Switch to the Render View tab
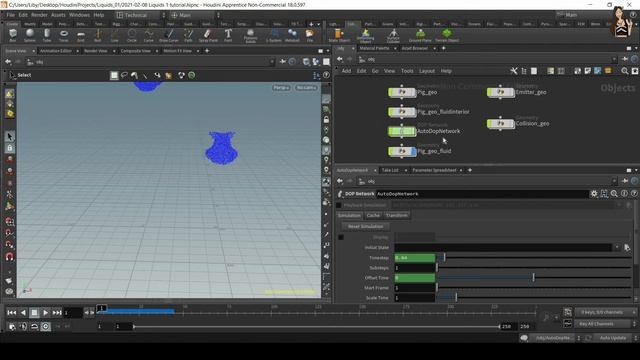 pos(96,51)
